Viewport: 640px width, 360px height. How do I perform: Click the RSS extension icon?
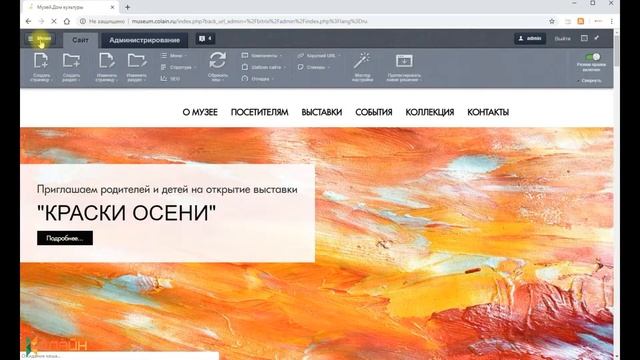coord(580,21)
